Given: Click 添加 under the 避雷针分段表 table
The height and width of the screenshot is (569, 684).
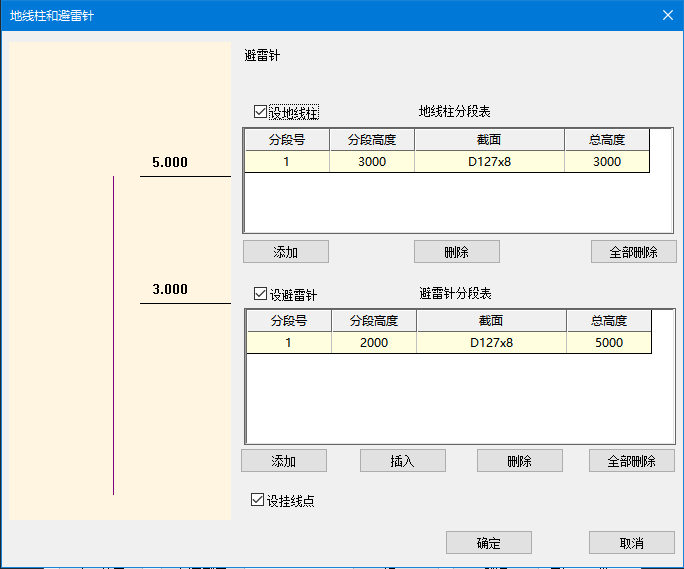Looking at the screenshot, I should coord(284,461).
